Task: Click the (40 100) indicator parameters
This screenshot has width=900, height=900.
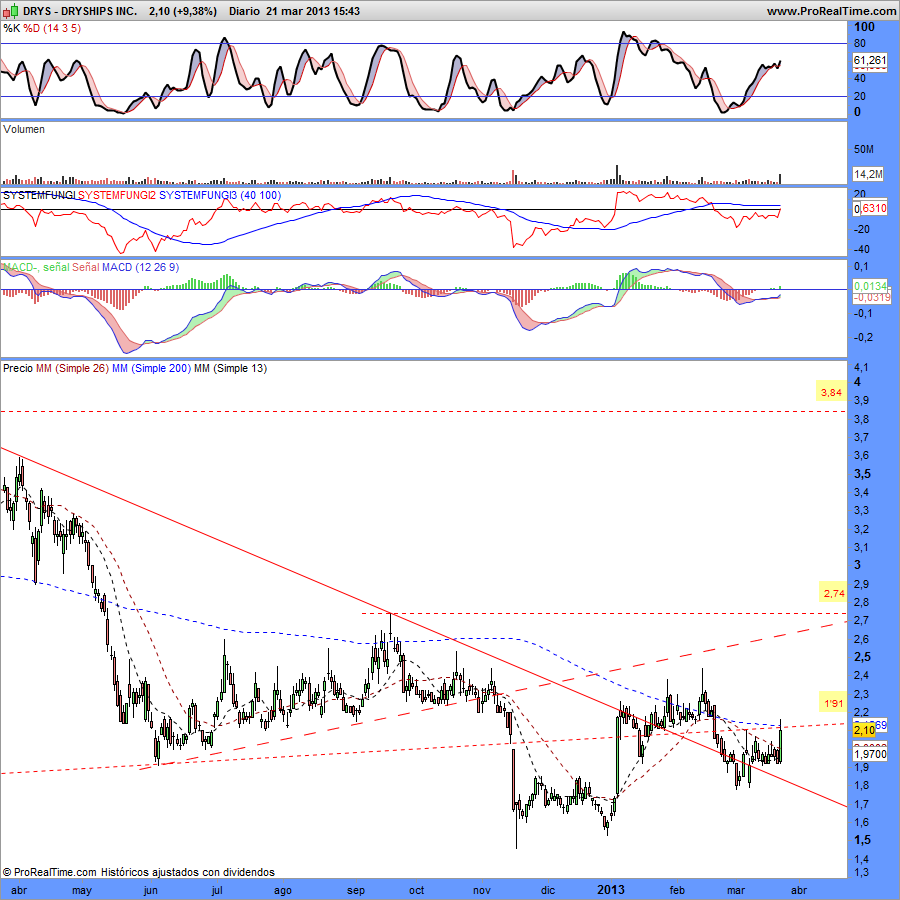Action: point(261,195)
